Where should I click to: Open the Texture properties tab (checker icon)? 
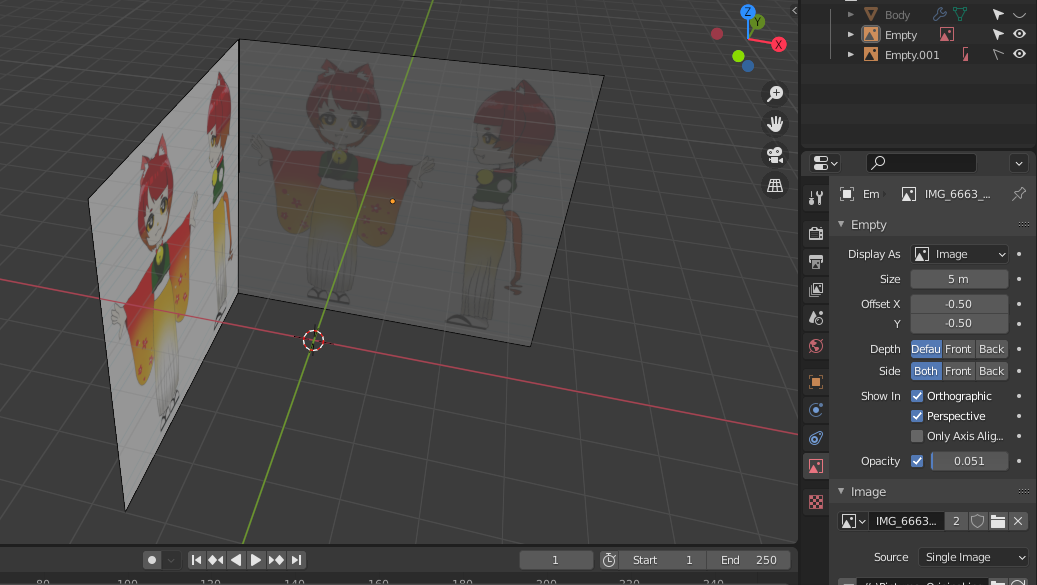pos(815,502)
